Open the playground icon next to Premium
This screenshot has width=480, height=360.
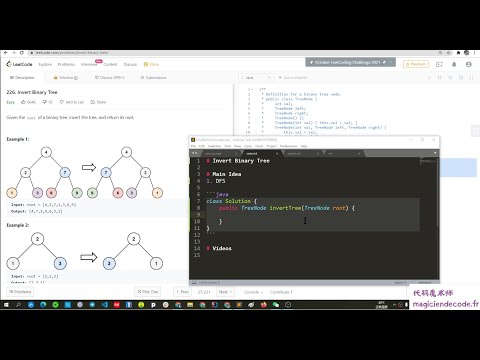click(x=439, y=64)
